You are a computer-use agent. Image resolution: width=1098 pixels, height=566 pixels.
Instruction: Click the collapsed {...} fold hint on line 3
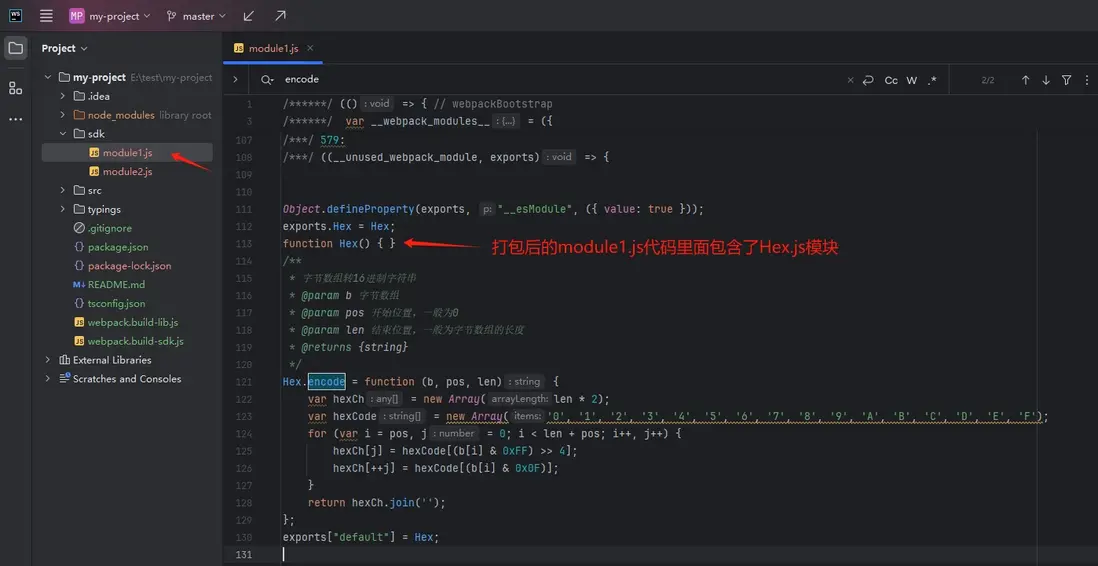click(507, 122)
